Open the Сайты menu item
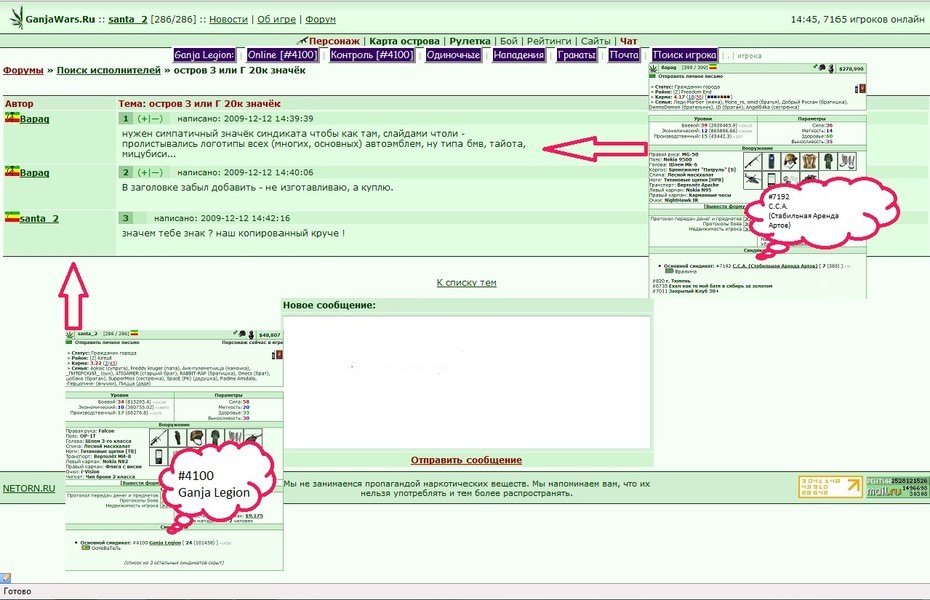This screenshot has width=930, height=600. [x=595, y=41]
